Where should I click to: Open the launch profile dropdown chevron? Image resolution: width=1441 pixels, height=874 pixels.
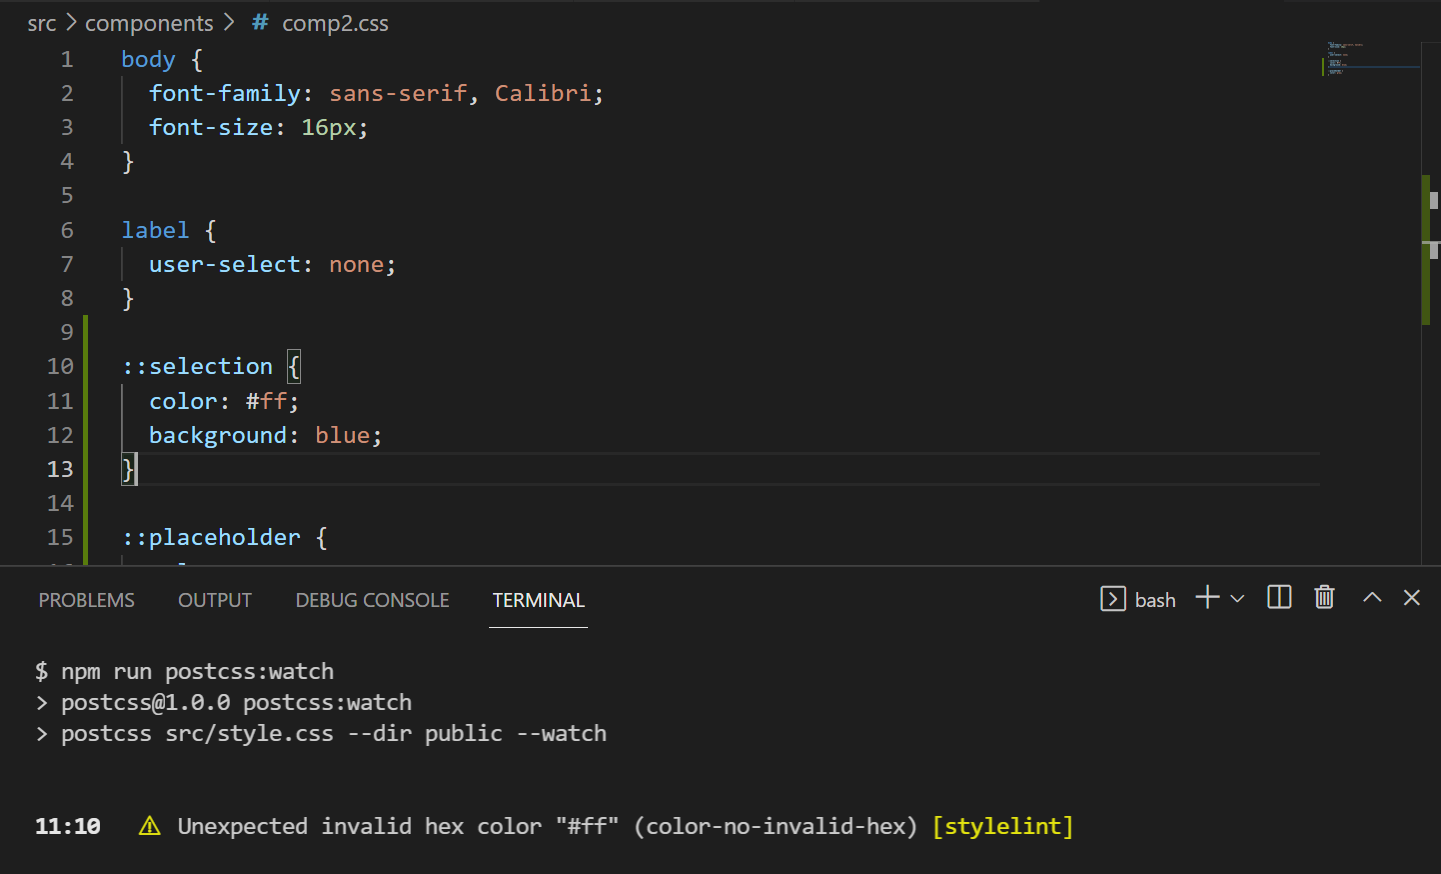tap(1237, 599)
